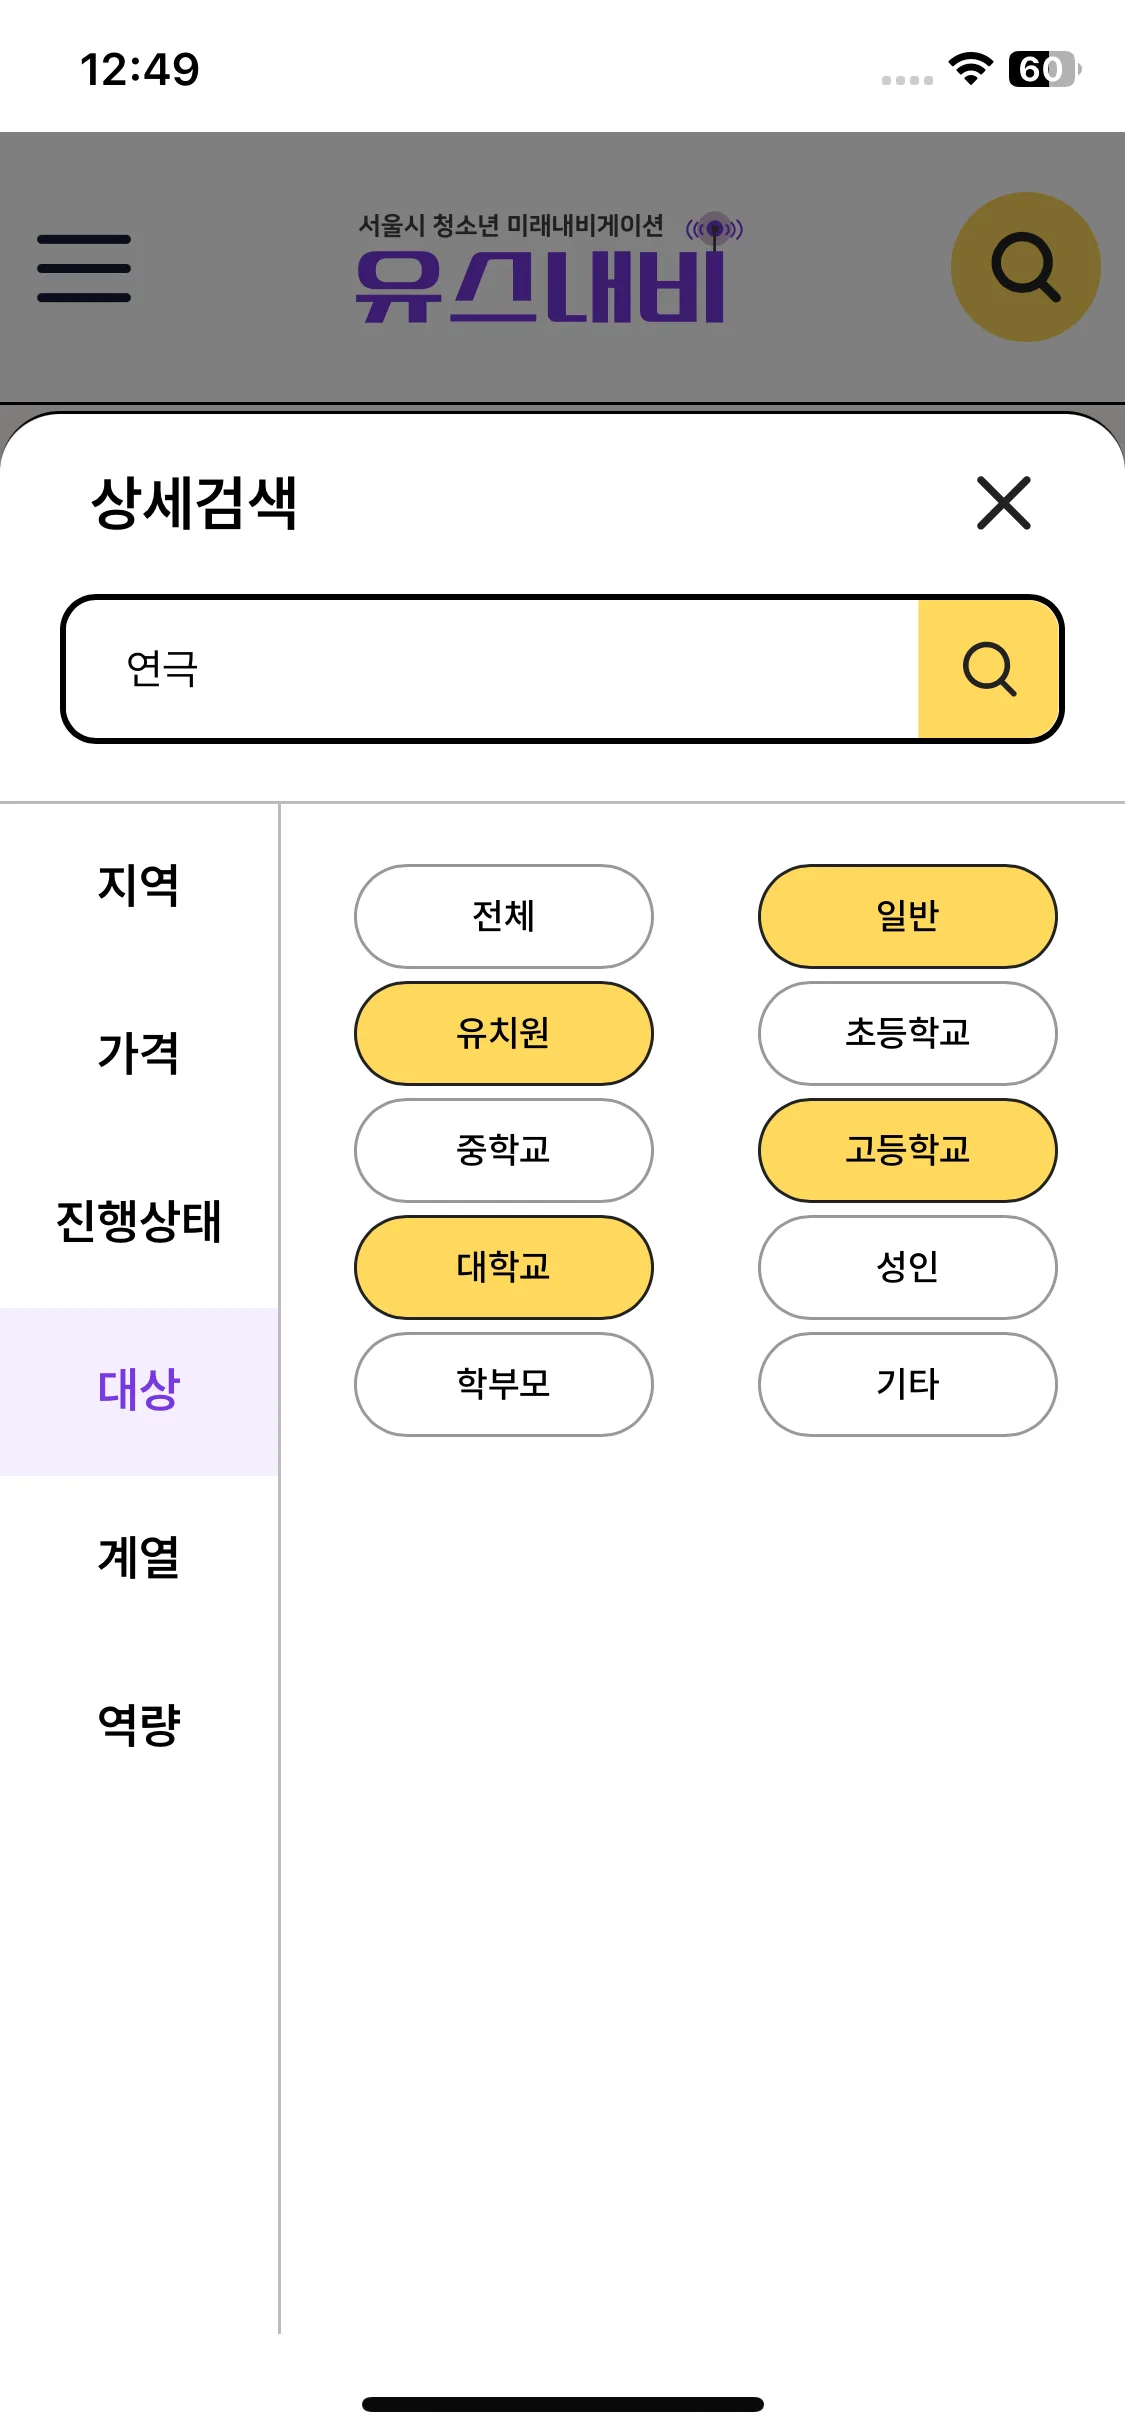Click the 유스내비 logo
Image resolution: width=1125 pixels, height=2436 pixels.
[x=549, y=268]
